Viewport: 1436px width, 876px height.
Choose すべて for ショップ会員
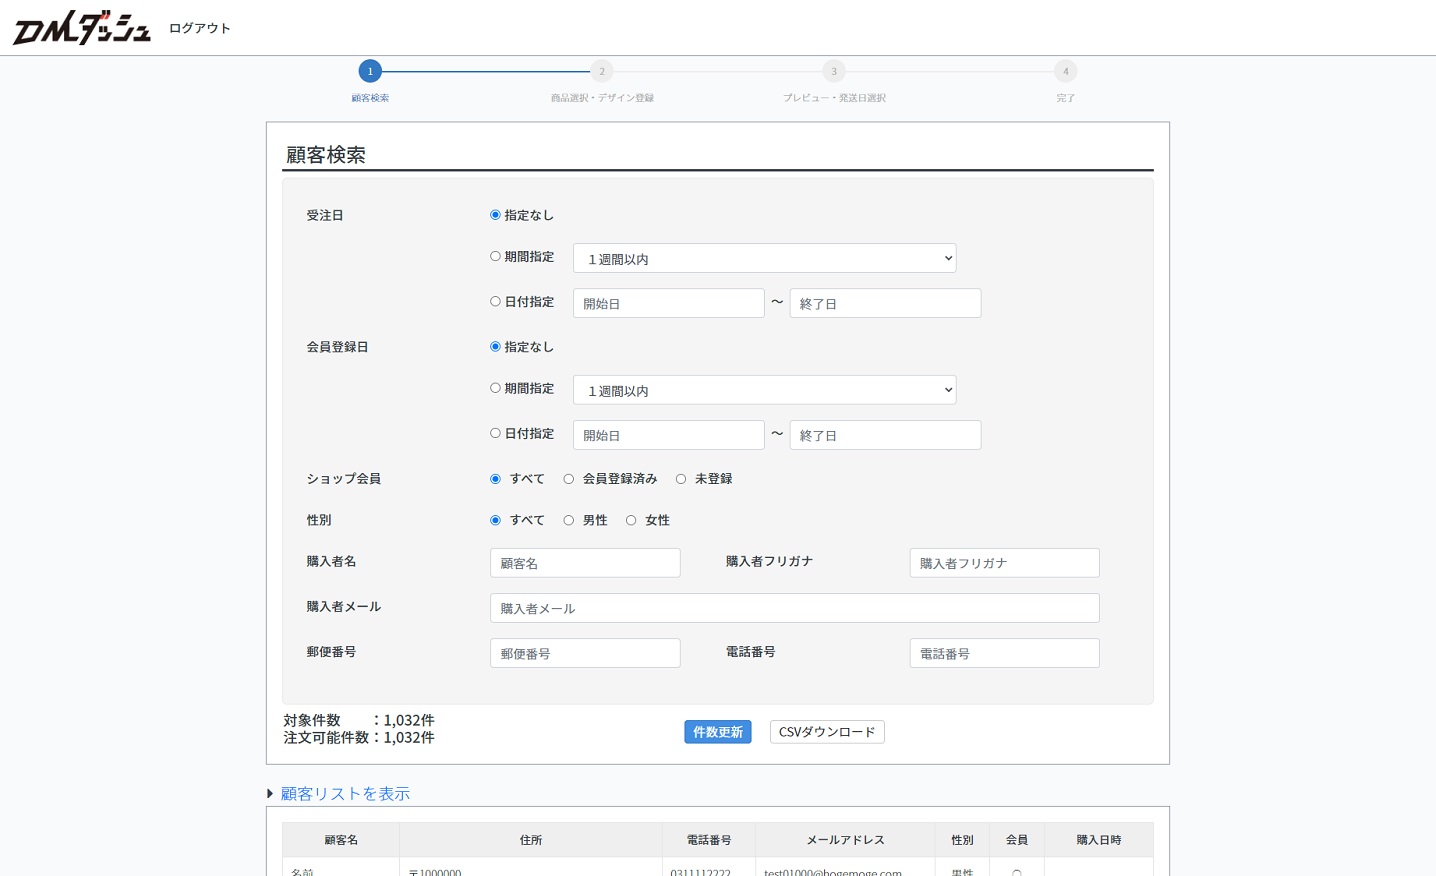(x=495, y=479)
